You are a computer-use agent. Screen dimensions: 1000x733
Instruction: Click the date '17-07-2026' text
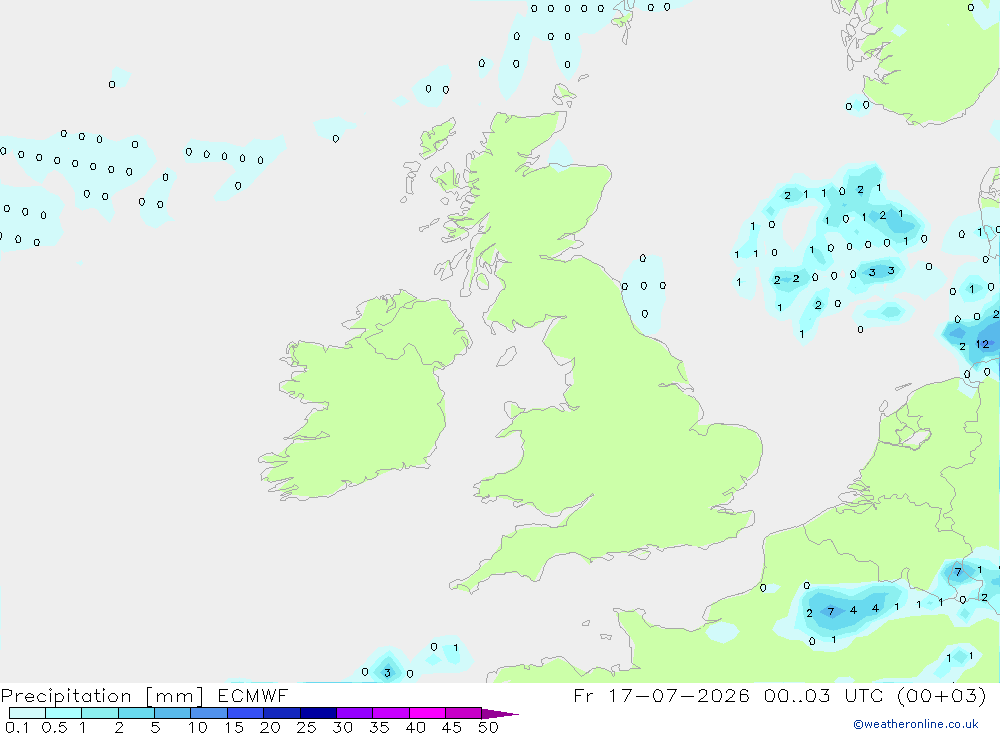click(679, 695)
